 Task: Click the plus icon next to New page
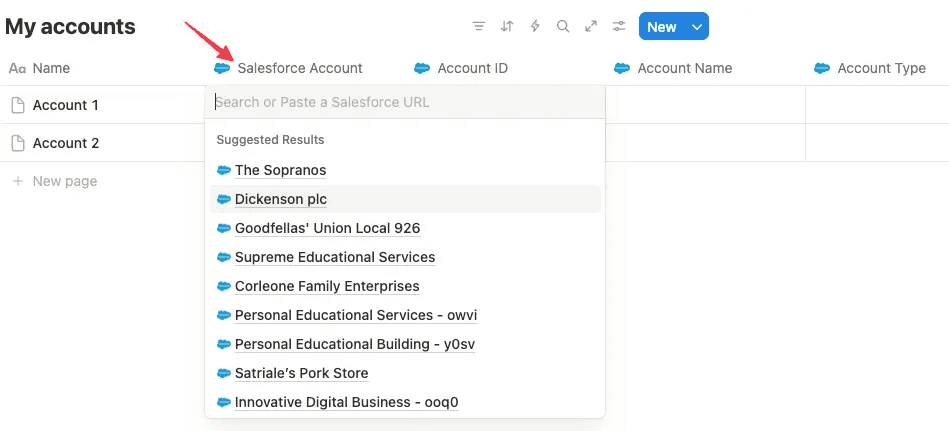[18, 181]
